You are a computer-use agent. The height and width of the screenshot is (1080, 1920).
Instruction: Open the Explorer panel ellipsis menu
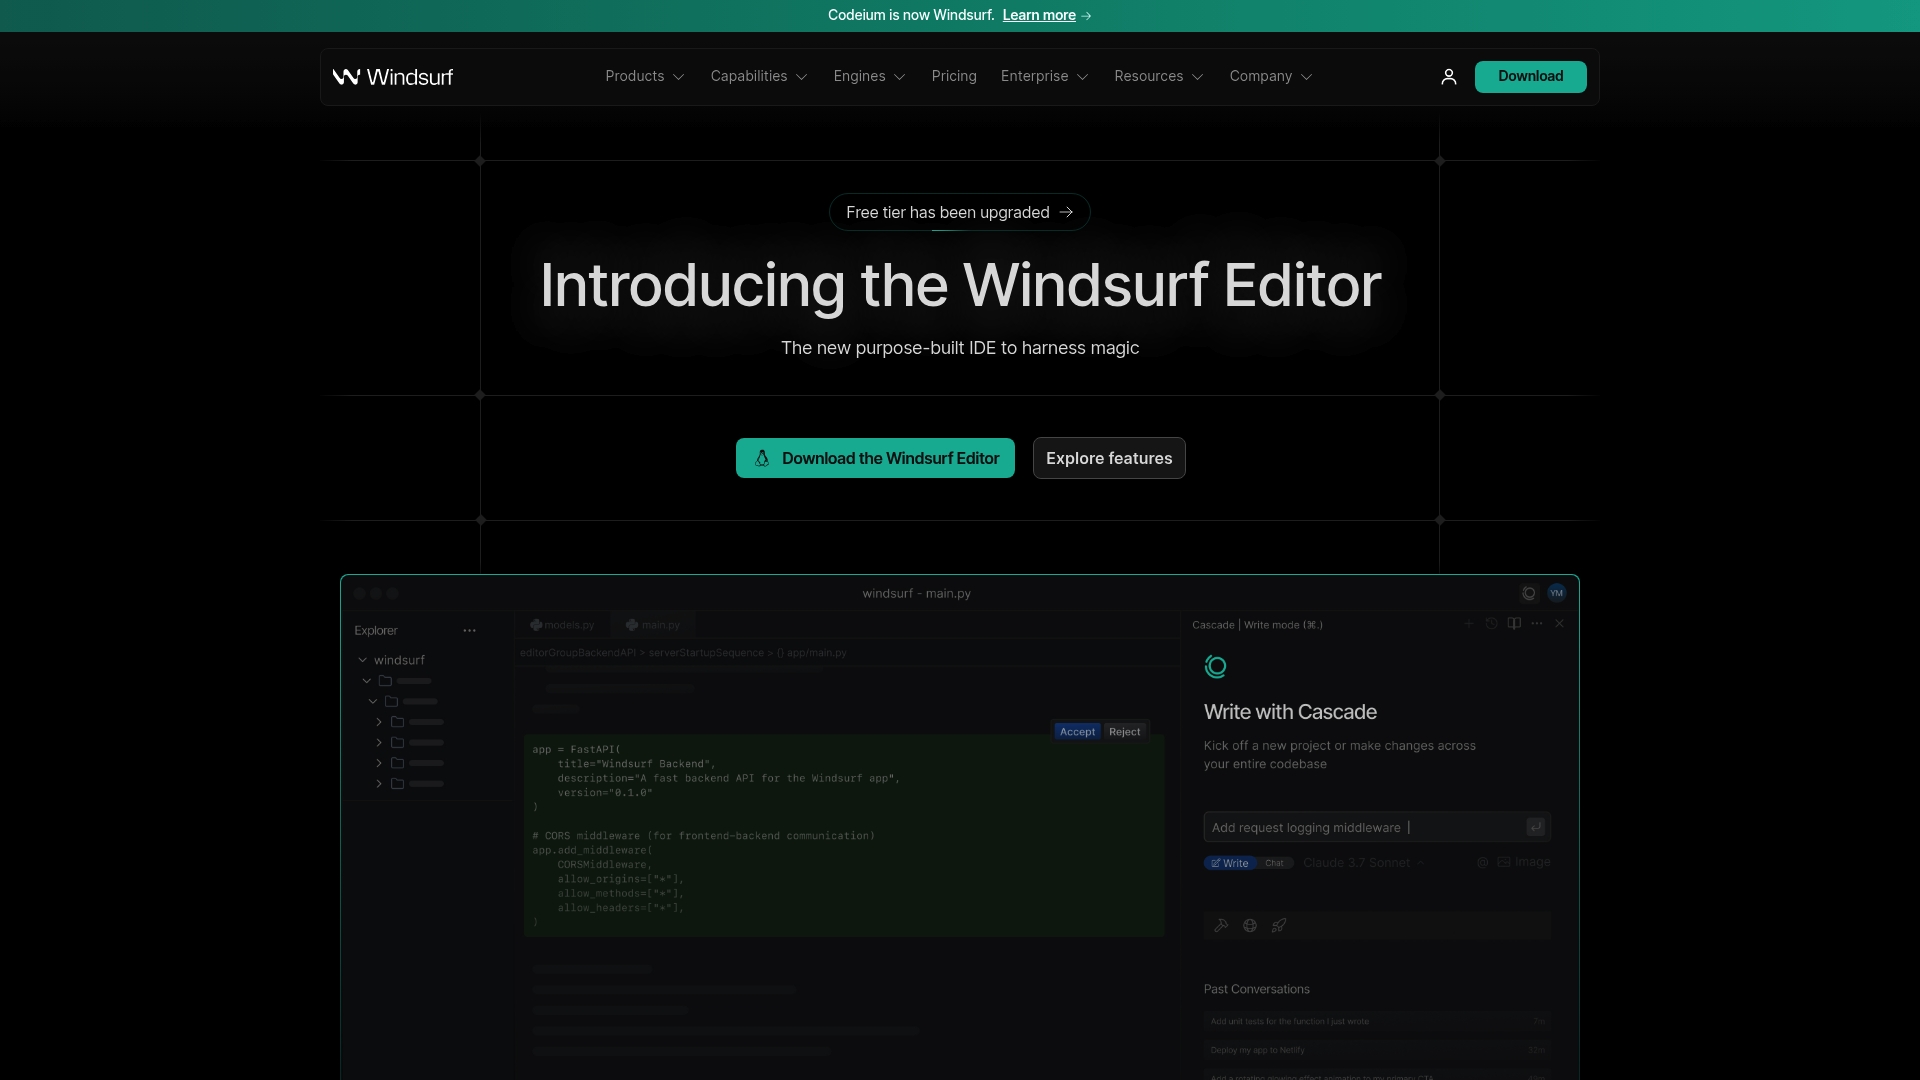tap(470, 631)
